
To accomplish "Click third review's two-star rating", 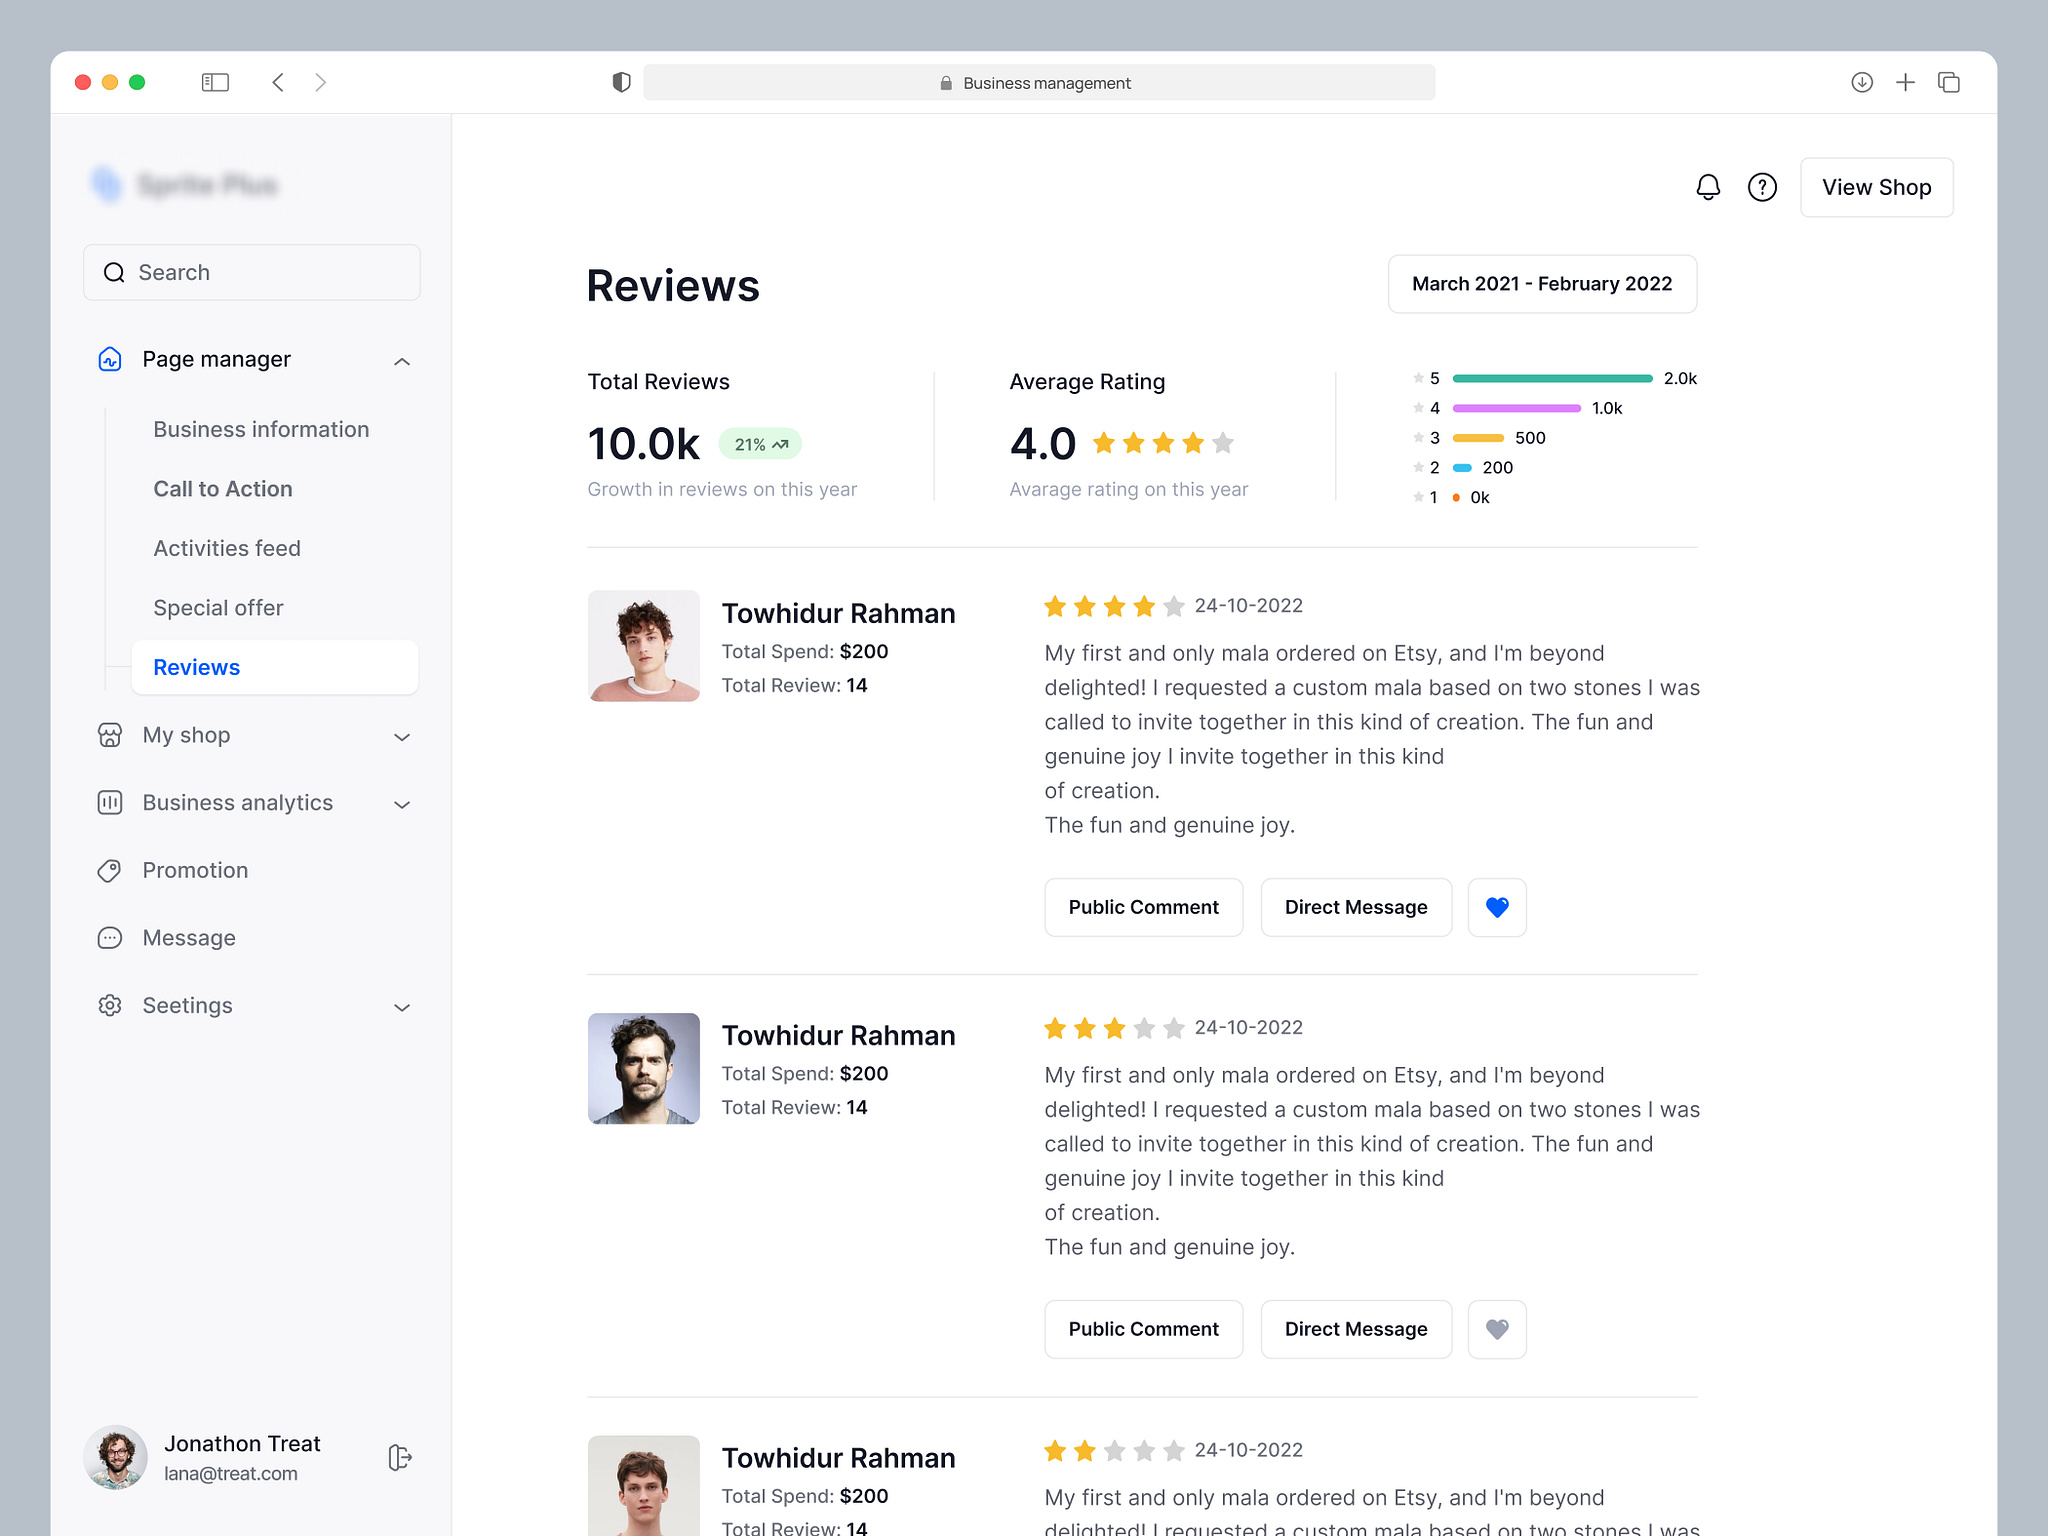I will (x=1114, y=1450).
